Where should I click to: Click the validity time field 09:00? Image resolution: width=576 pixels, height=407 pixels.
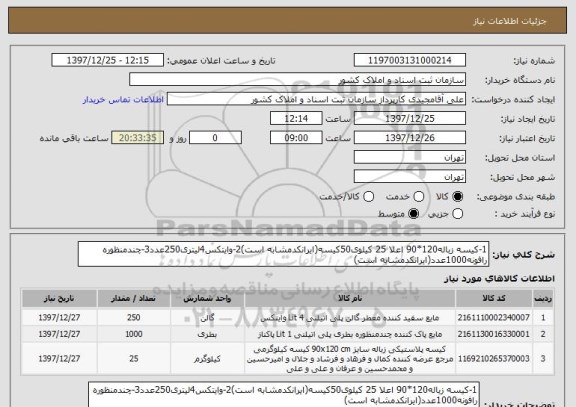(296, 138)
